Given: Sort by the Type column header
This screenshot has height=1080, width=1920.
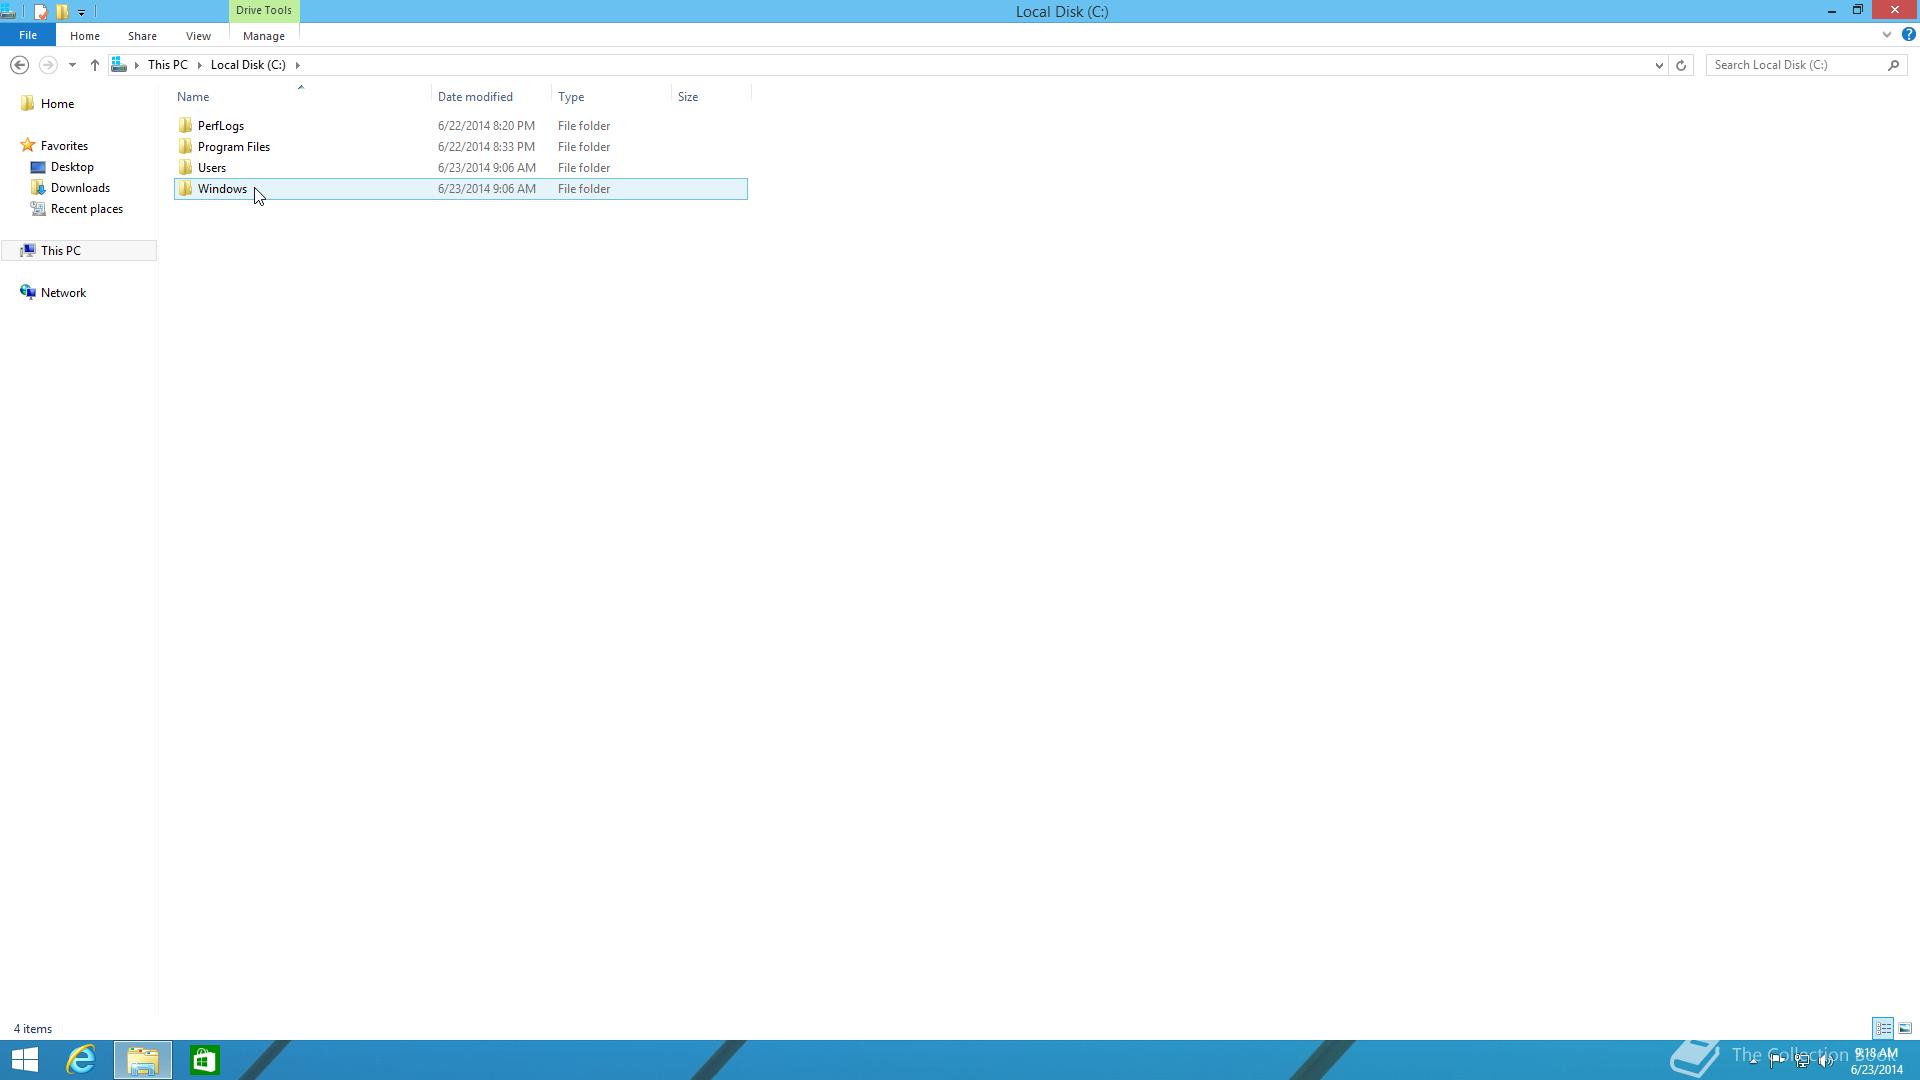Looking at the screenshot, I should tap(611, 97).
